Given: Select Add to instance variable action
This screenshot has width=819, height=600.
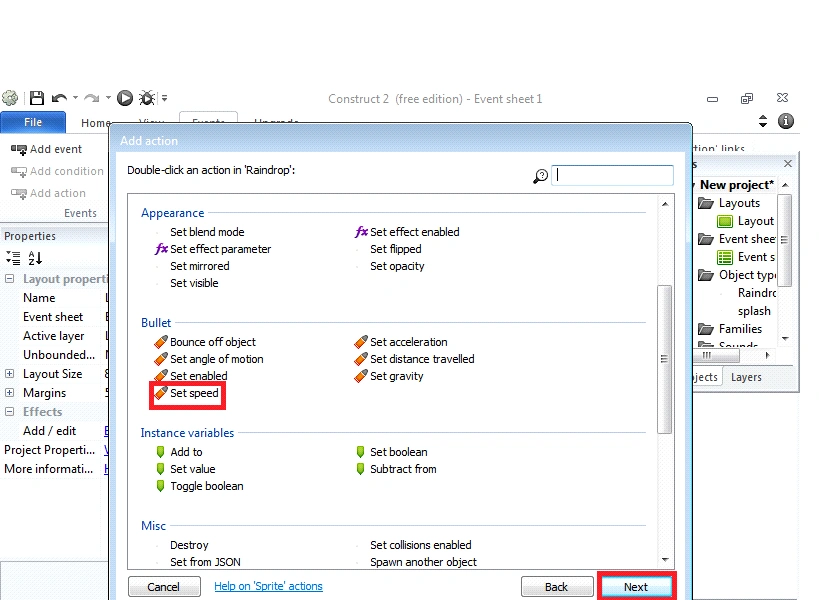Looking at the screenshot, I should (x=179, y=452).
